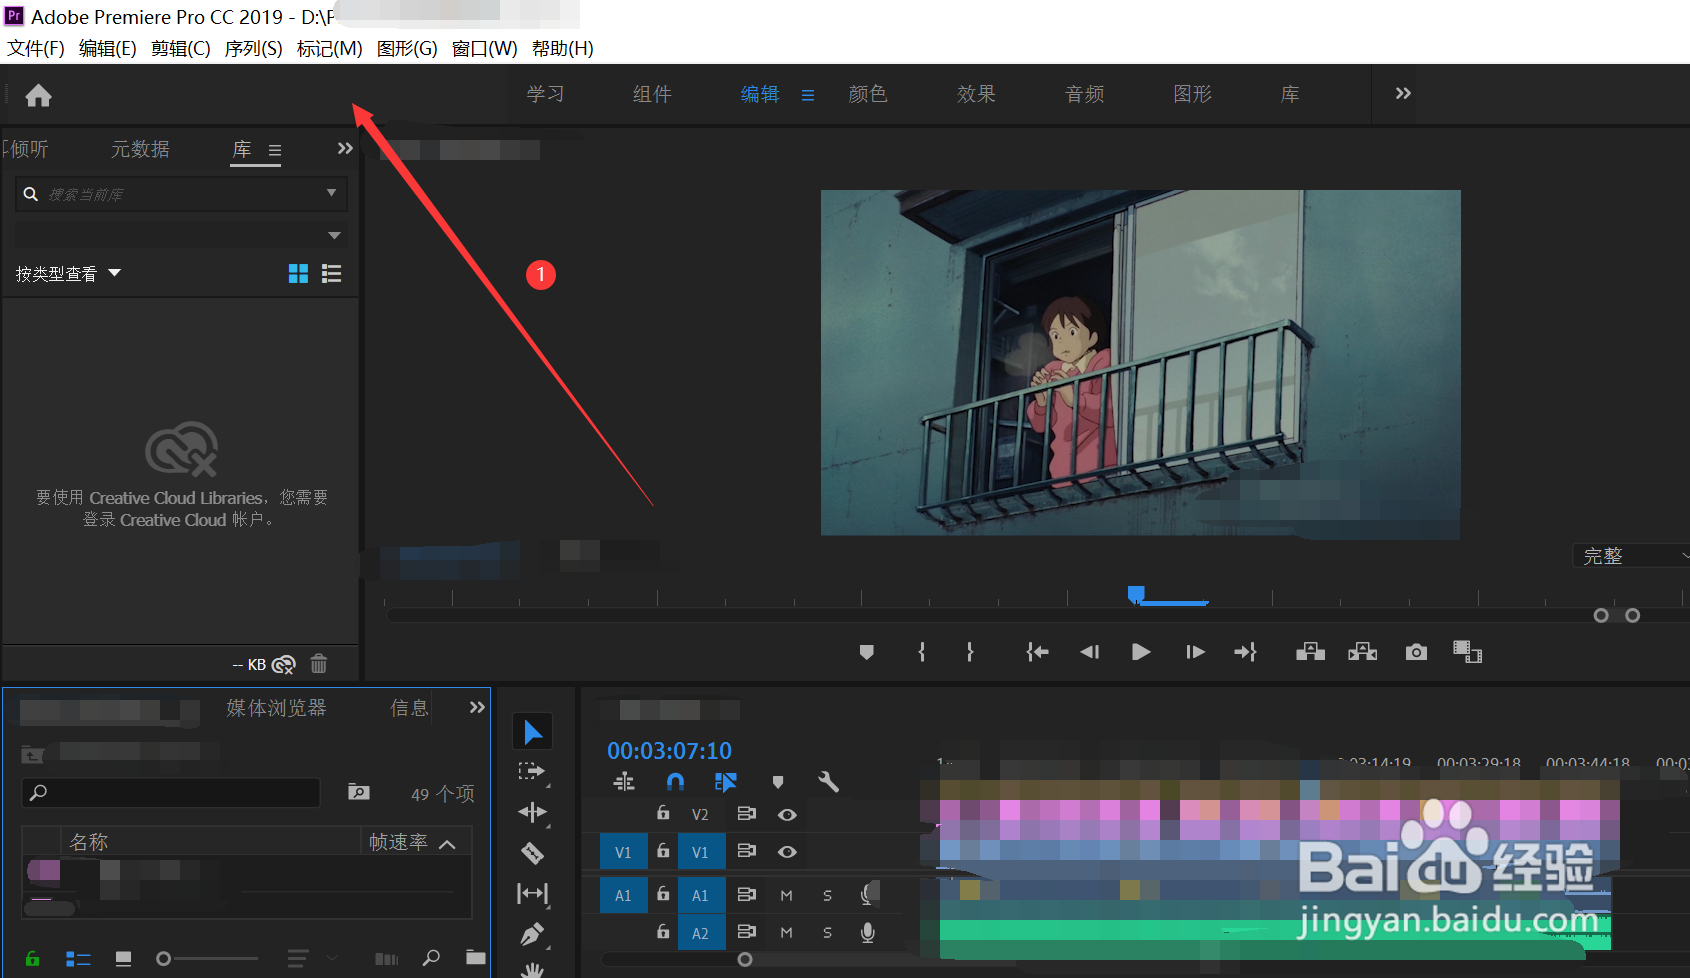Open the 媒体浏览器 tab
The width and height of the screenshot is (1690, 978).
point(276,708)
